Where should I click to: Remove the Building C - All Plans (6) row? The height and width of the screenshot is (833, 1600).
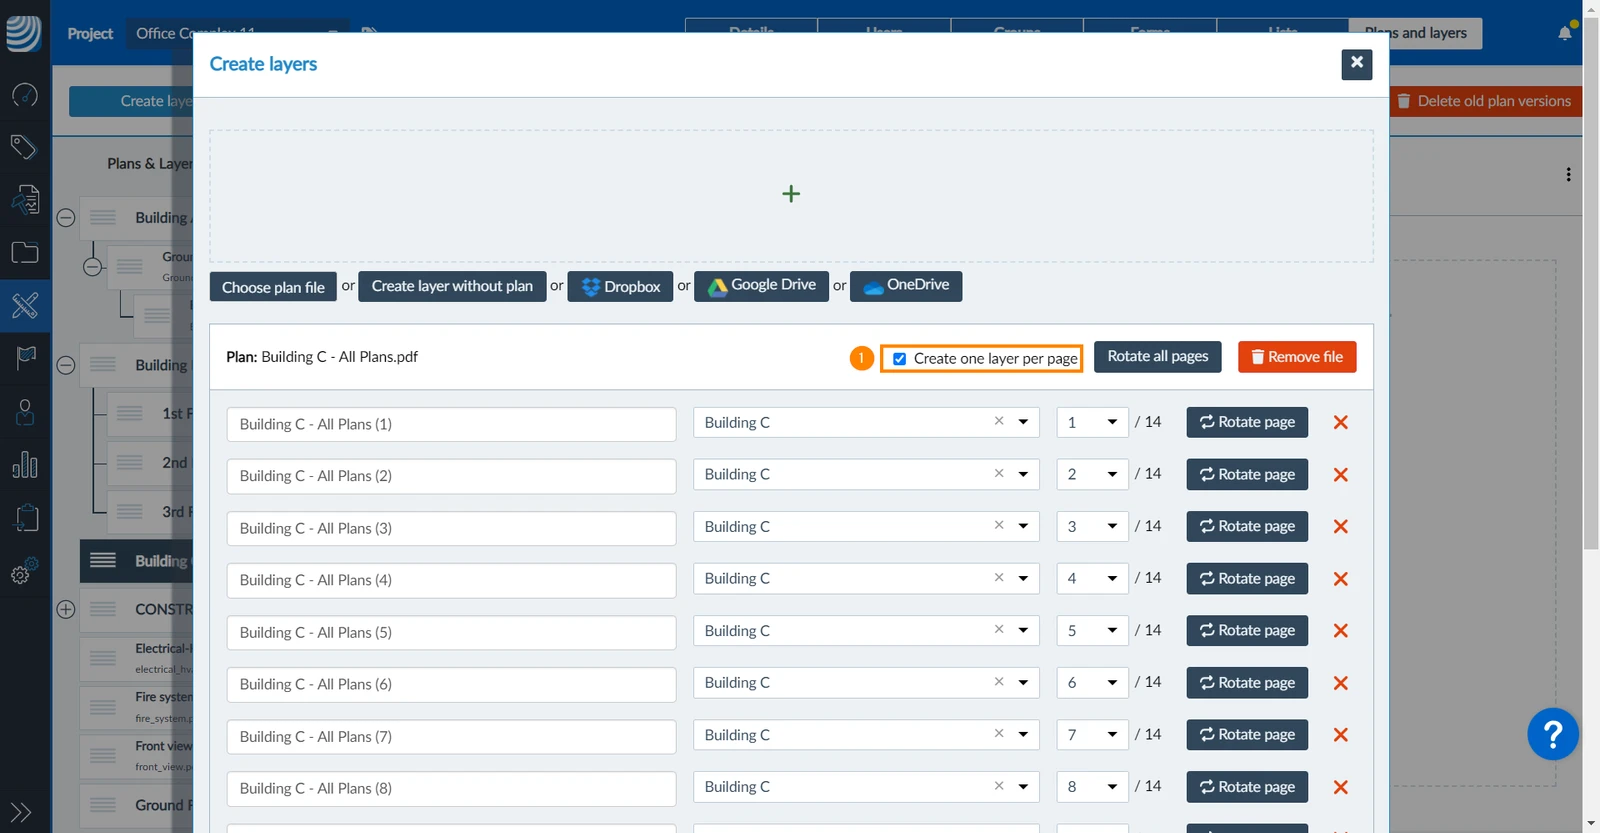(1341, 683)
